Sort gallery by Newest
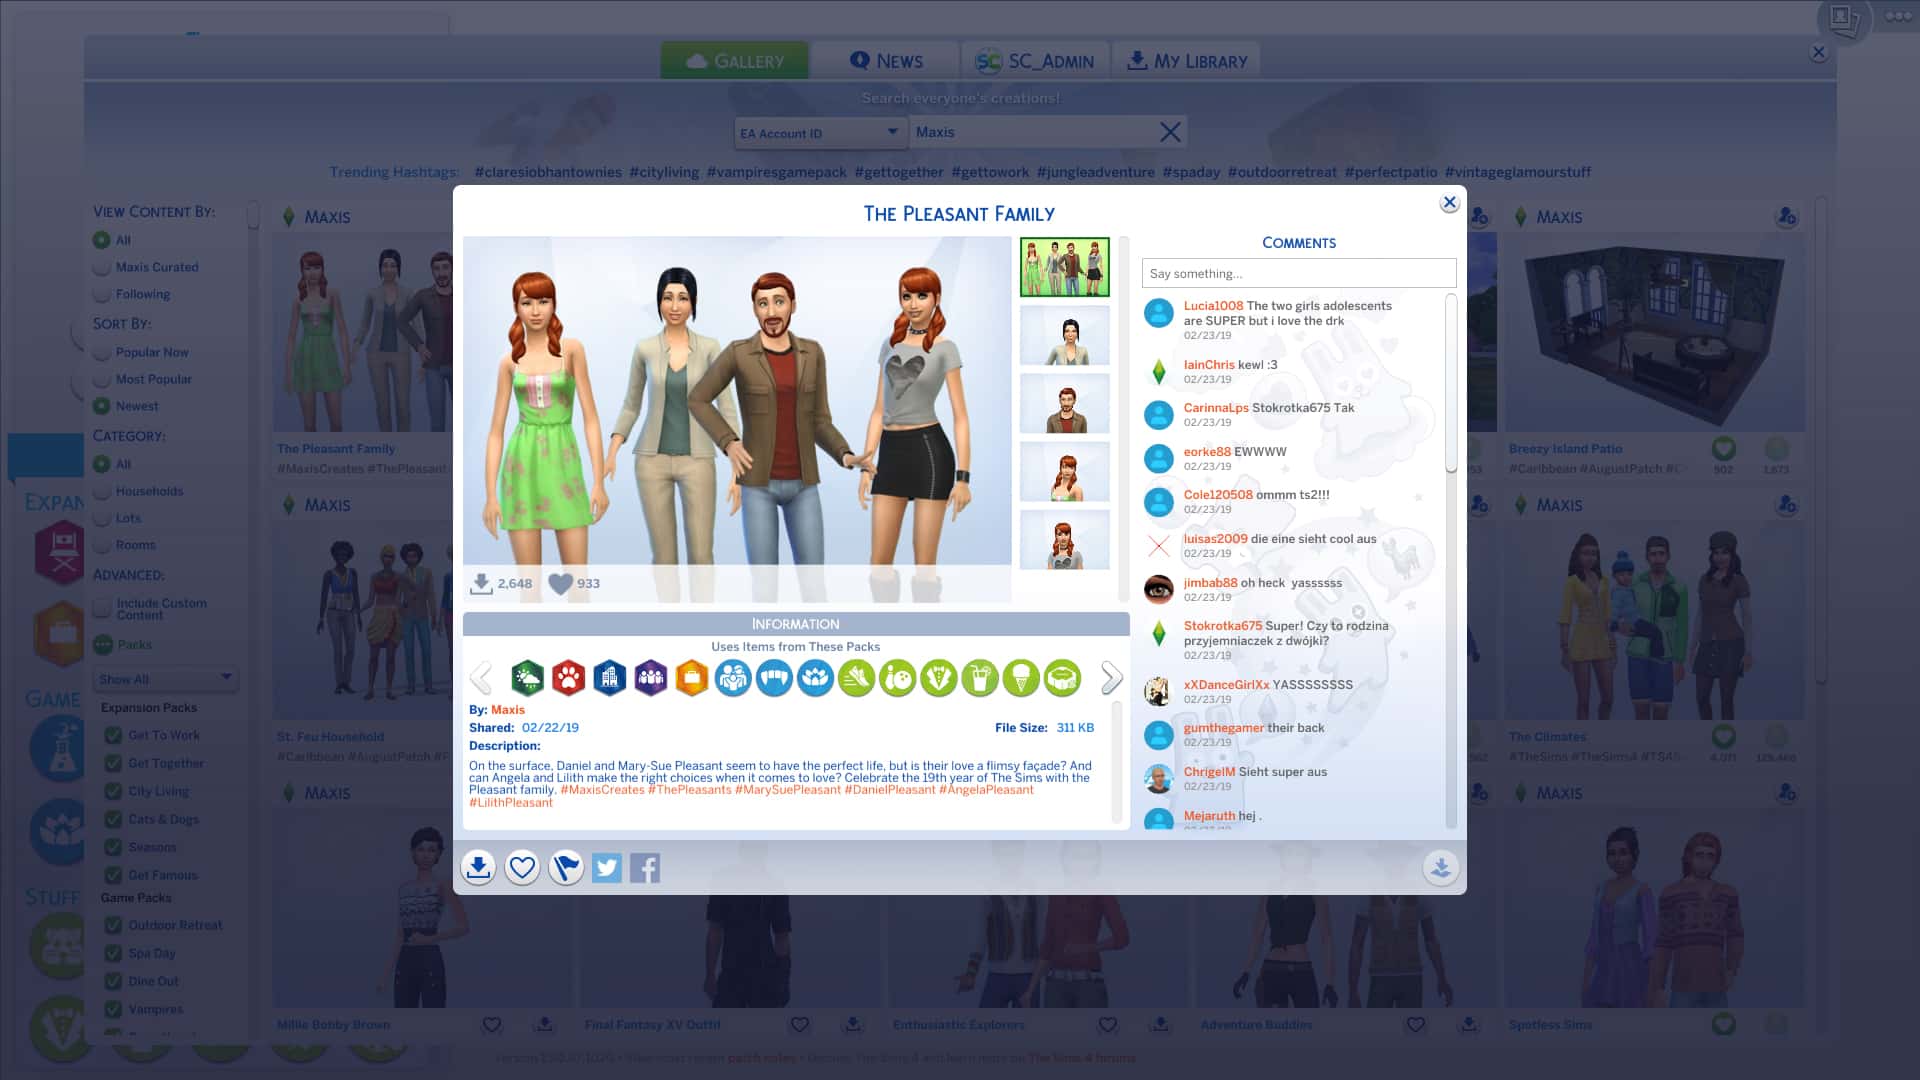 101,406
